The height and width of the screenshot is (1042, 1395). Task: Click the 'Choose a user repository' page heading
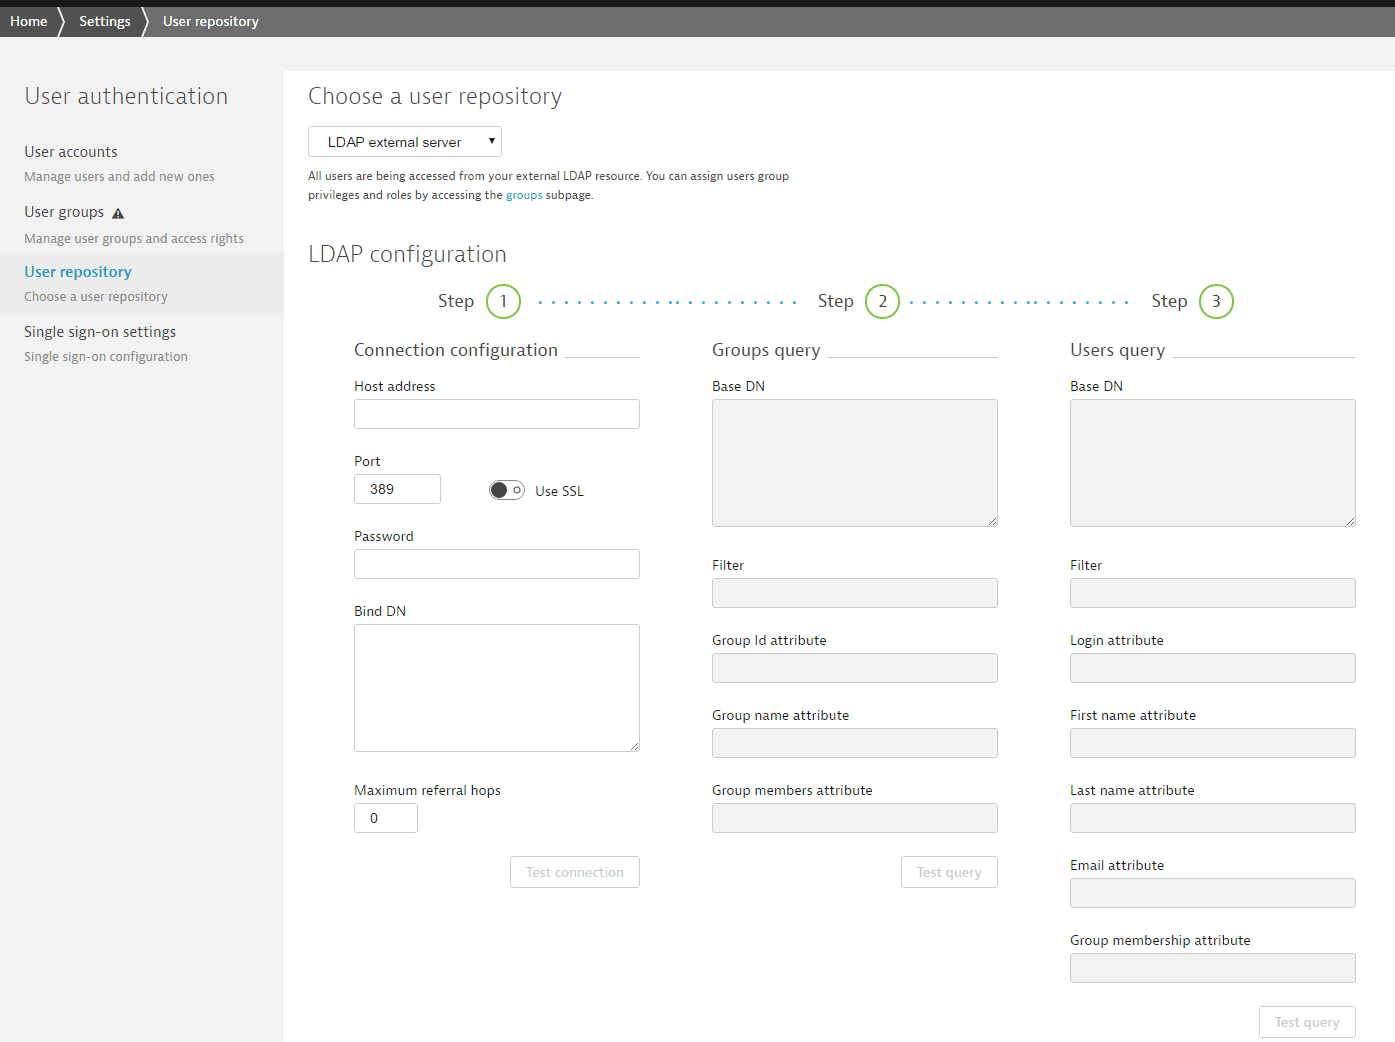coord(435,96)
